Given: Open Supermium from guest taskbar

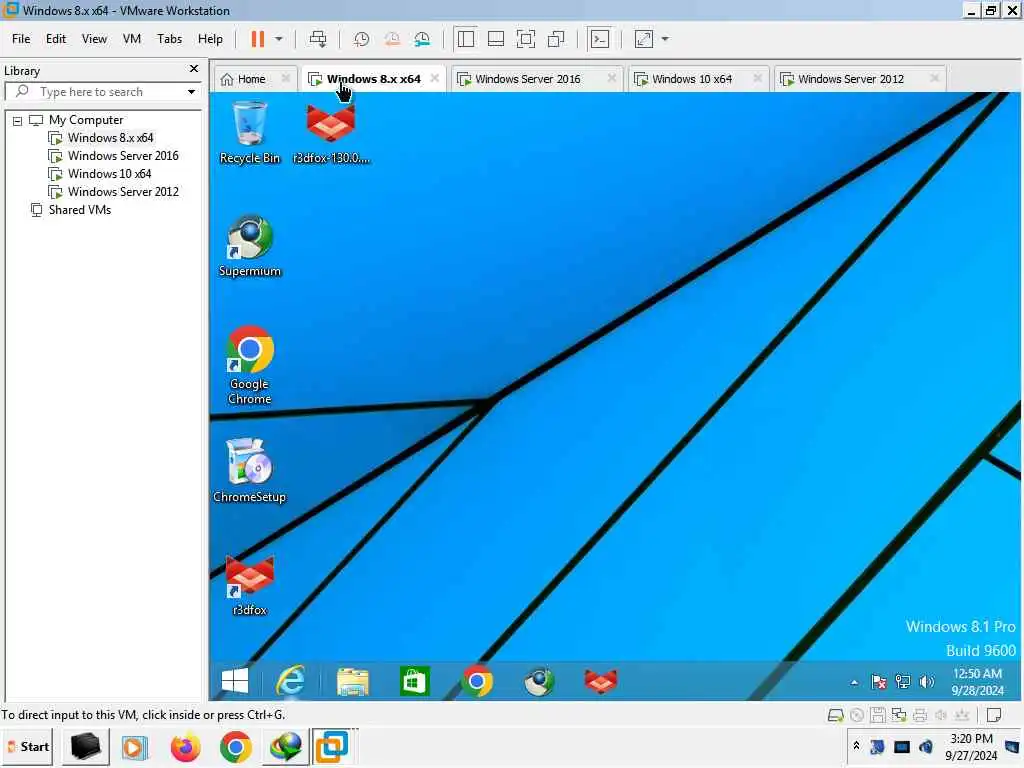Looking at the screenshot, I should coord(539,681).
